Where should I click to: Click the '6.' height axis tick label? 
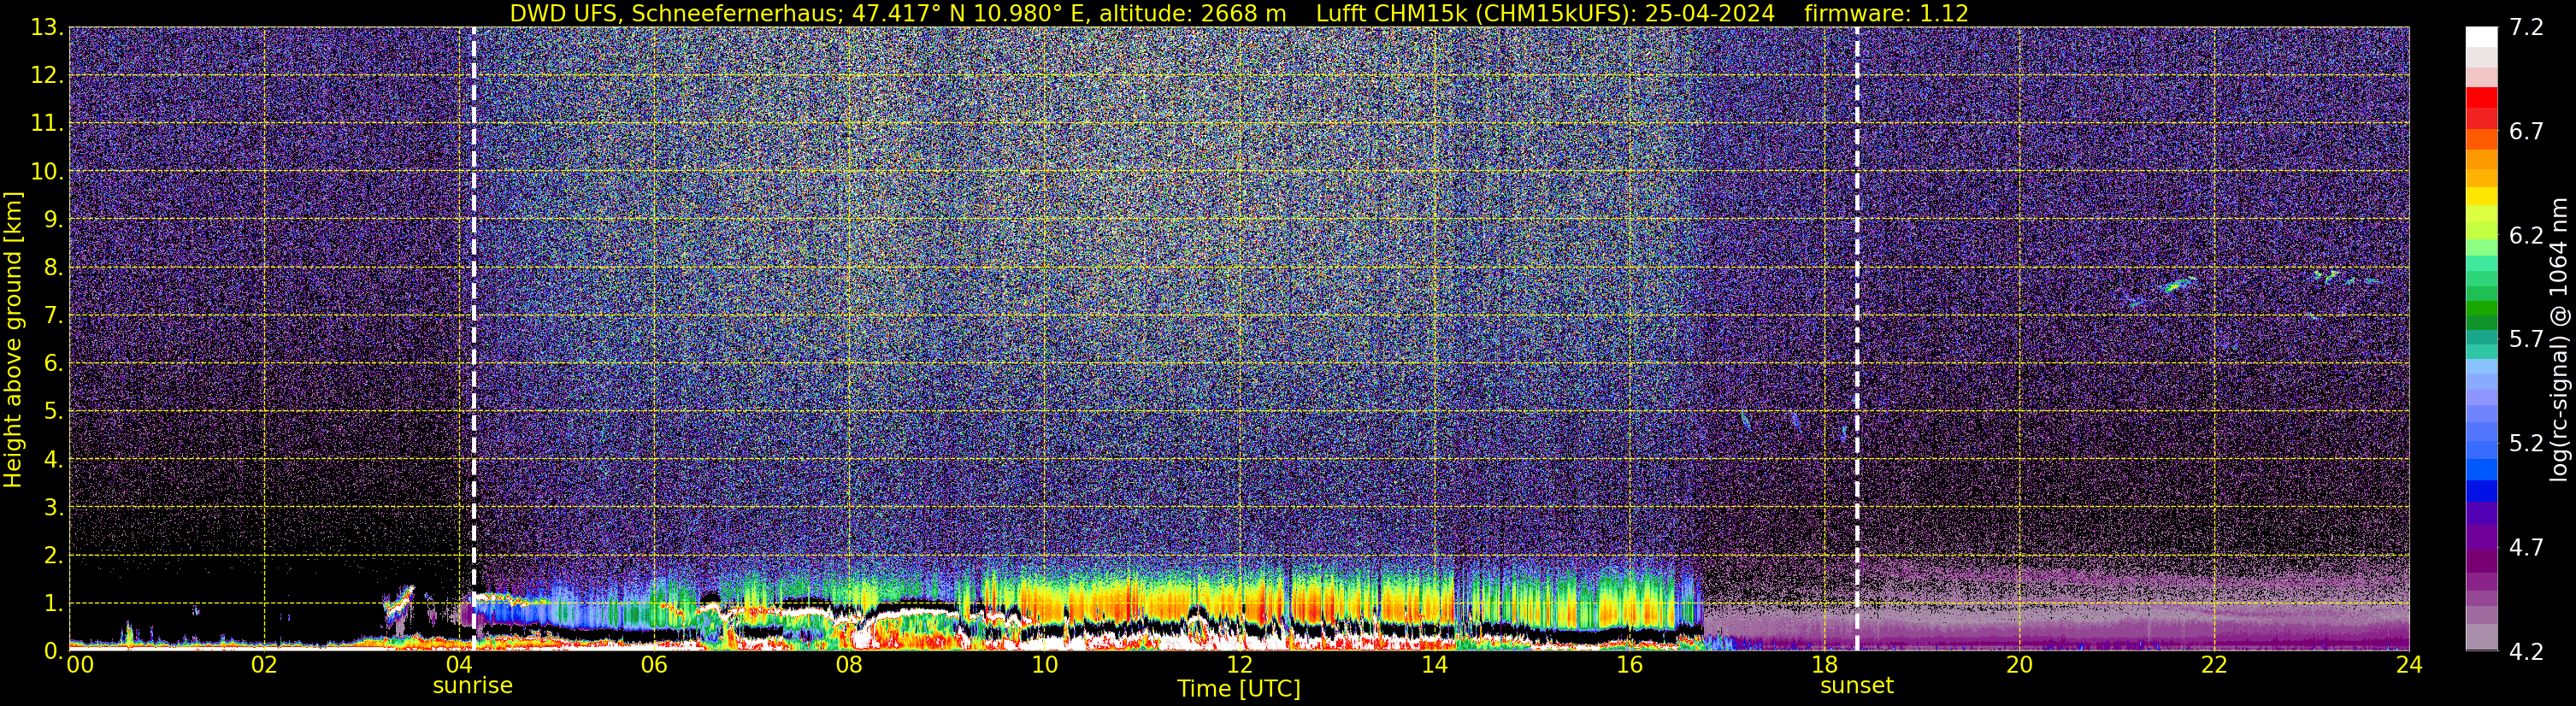tap(53, 363)
